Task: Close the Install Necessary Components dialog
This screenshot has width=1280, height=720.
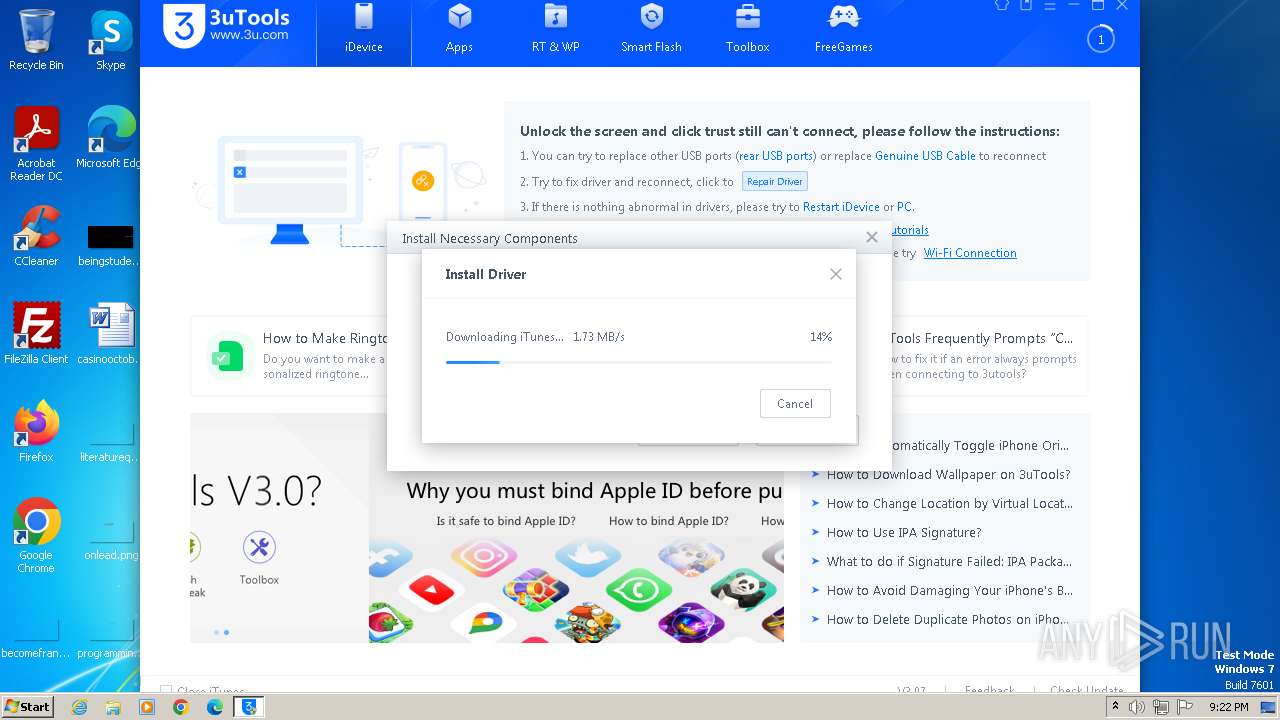Action: click(871, 238)
